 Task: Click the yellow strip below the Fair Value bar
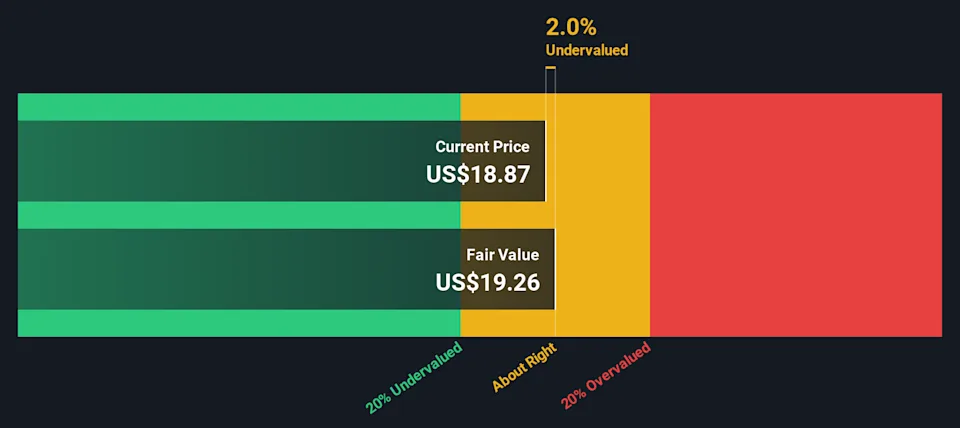[x=505, y=323]
